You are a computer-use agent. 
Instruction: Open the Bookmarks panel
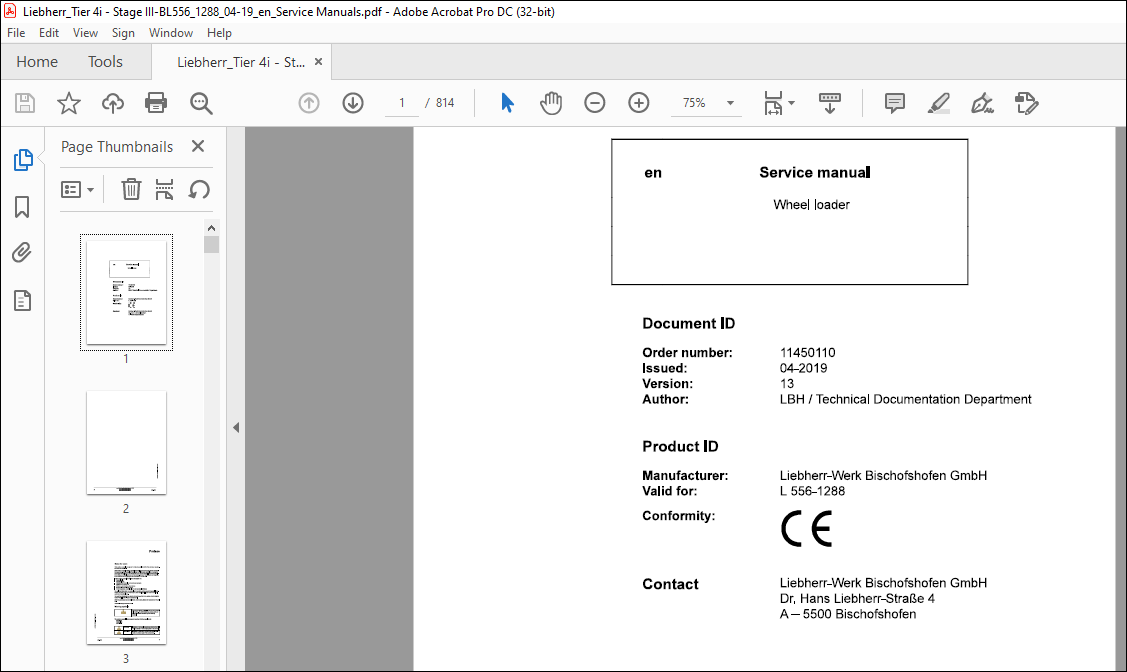22,207
